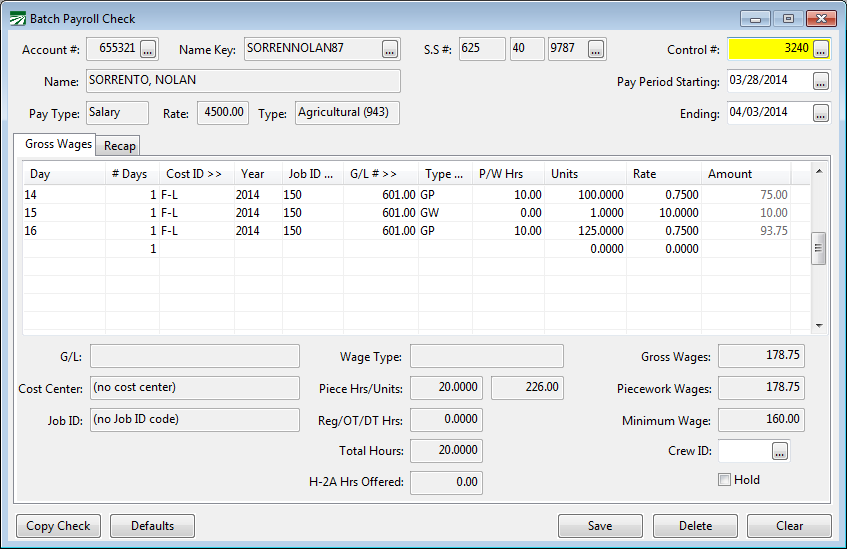Click the Job ID field below grid
The height and width of the screenshot is (549, 847).
(x=194, y=419)
